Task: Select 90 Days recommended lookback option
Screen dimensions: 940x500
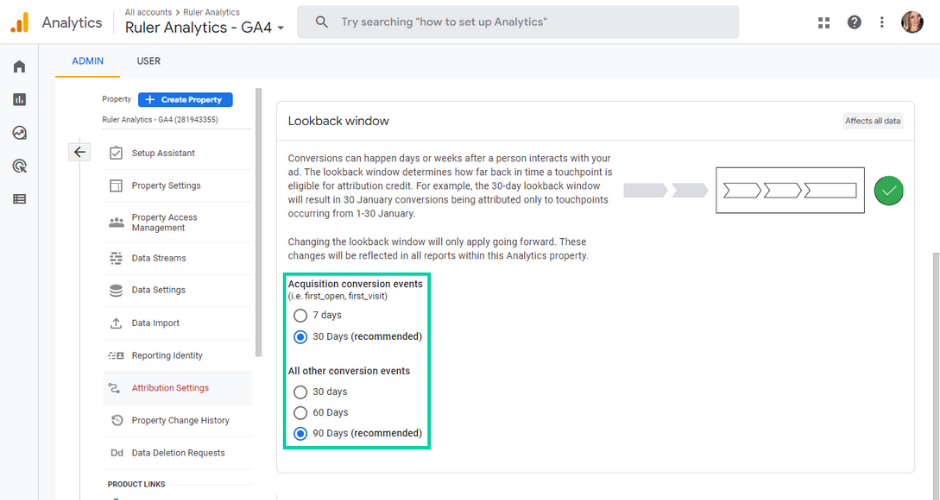Action: 301,434
